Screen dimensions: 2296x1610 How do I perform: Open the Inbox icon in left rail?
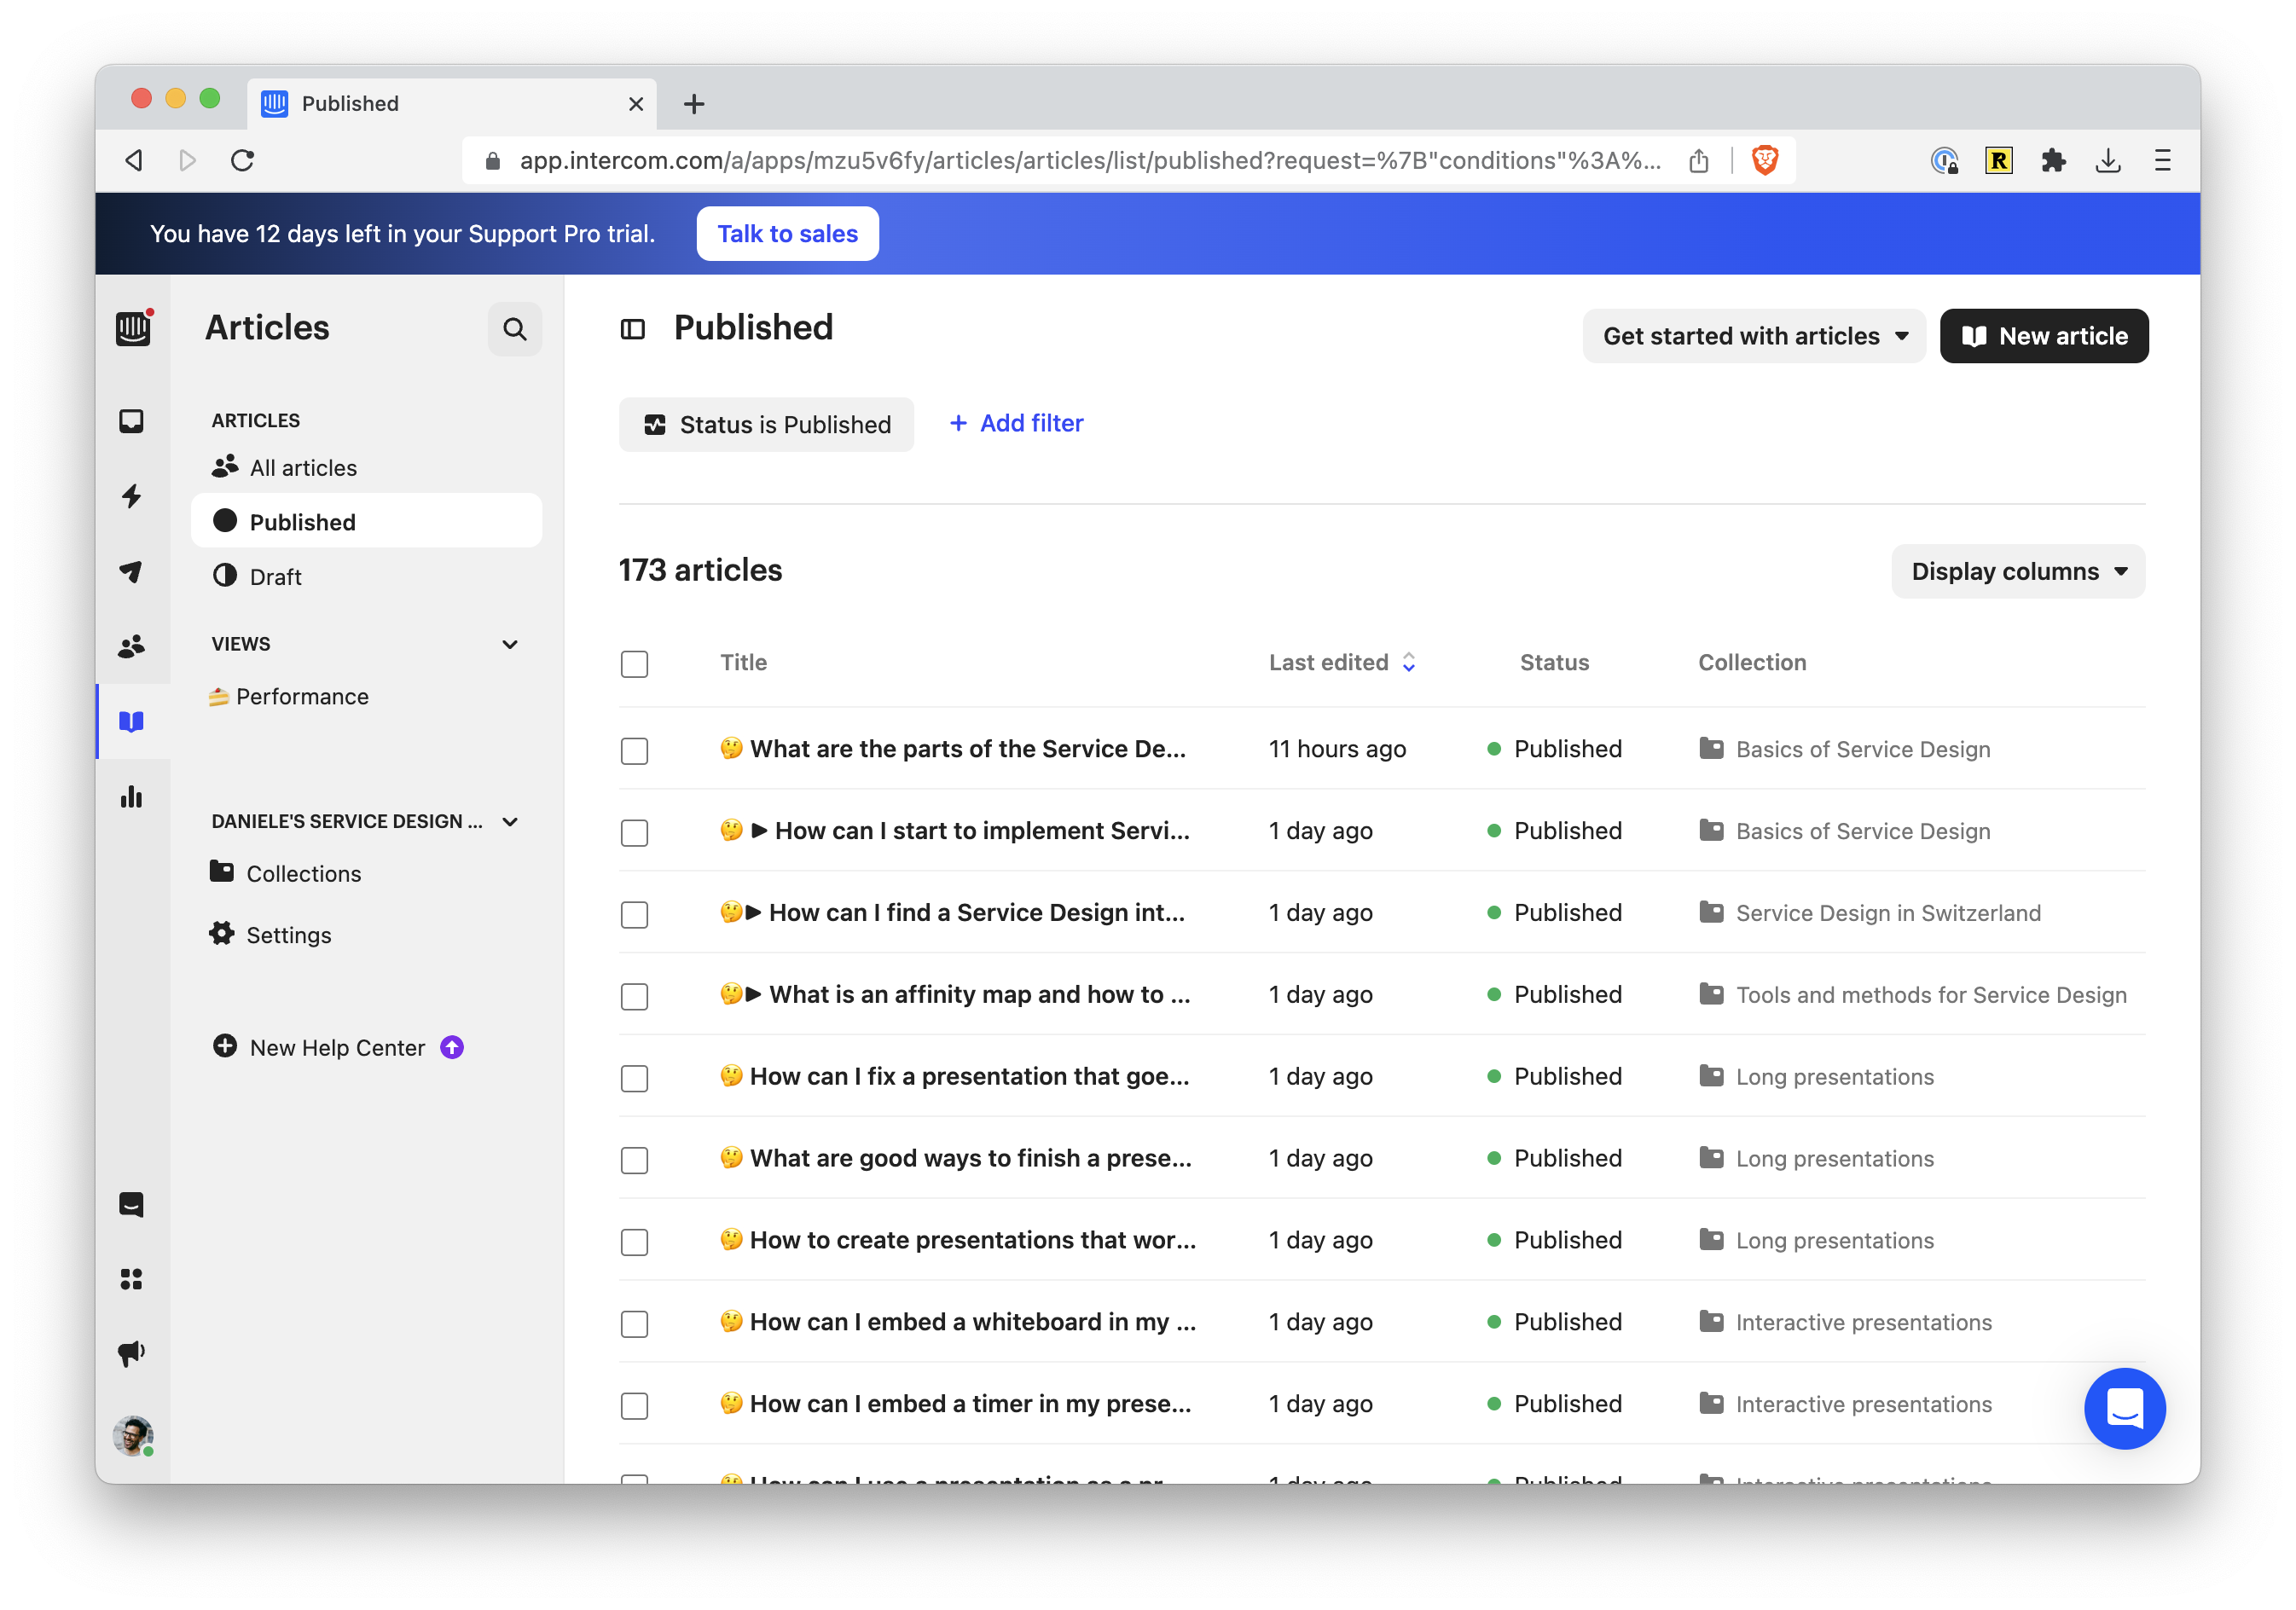131,421
